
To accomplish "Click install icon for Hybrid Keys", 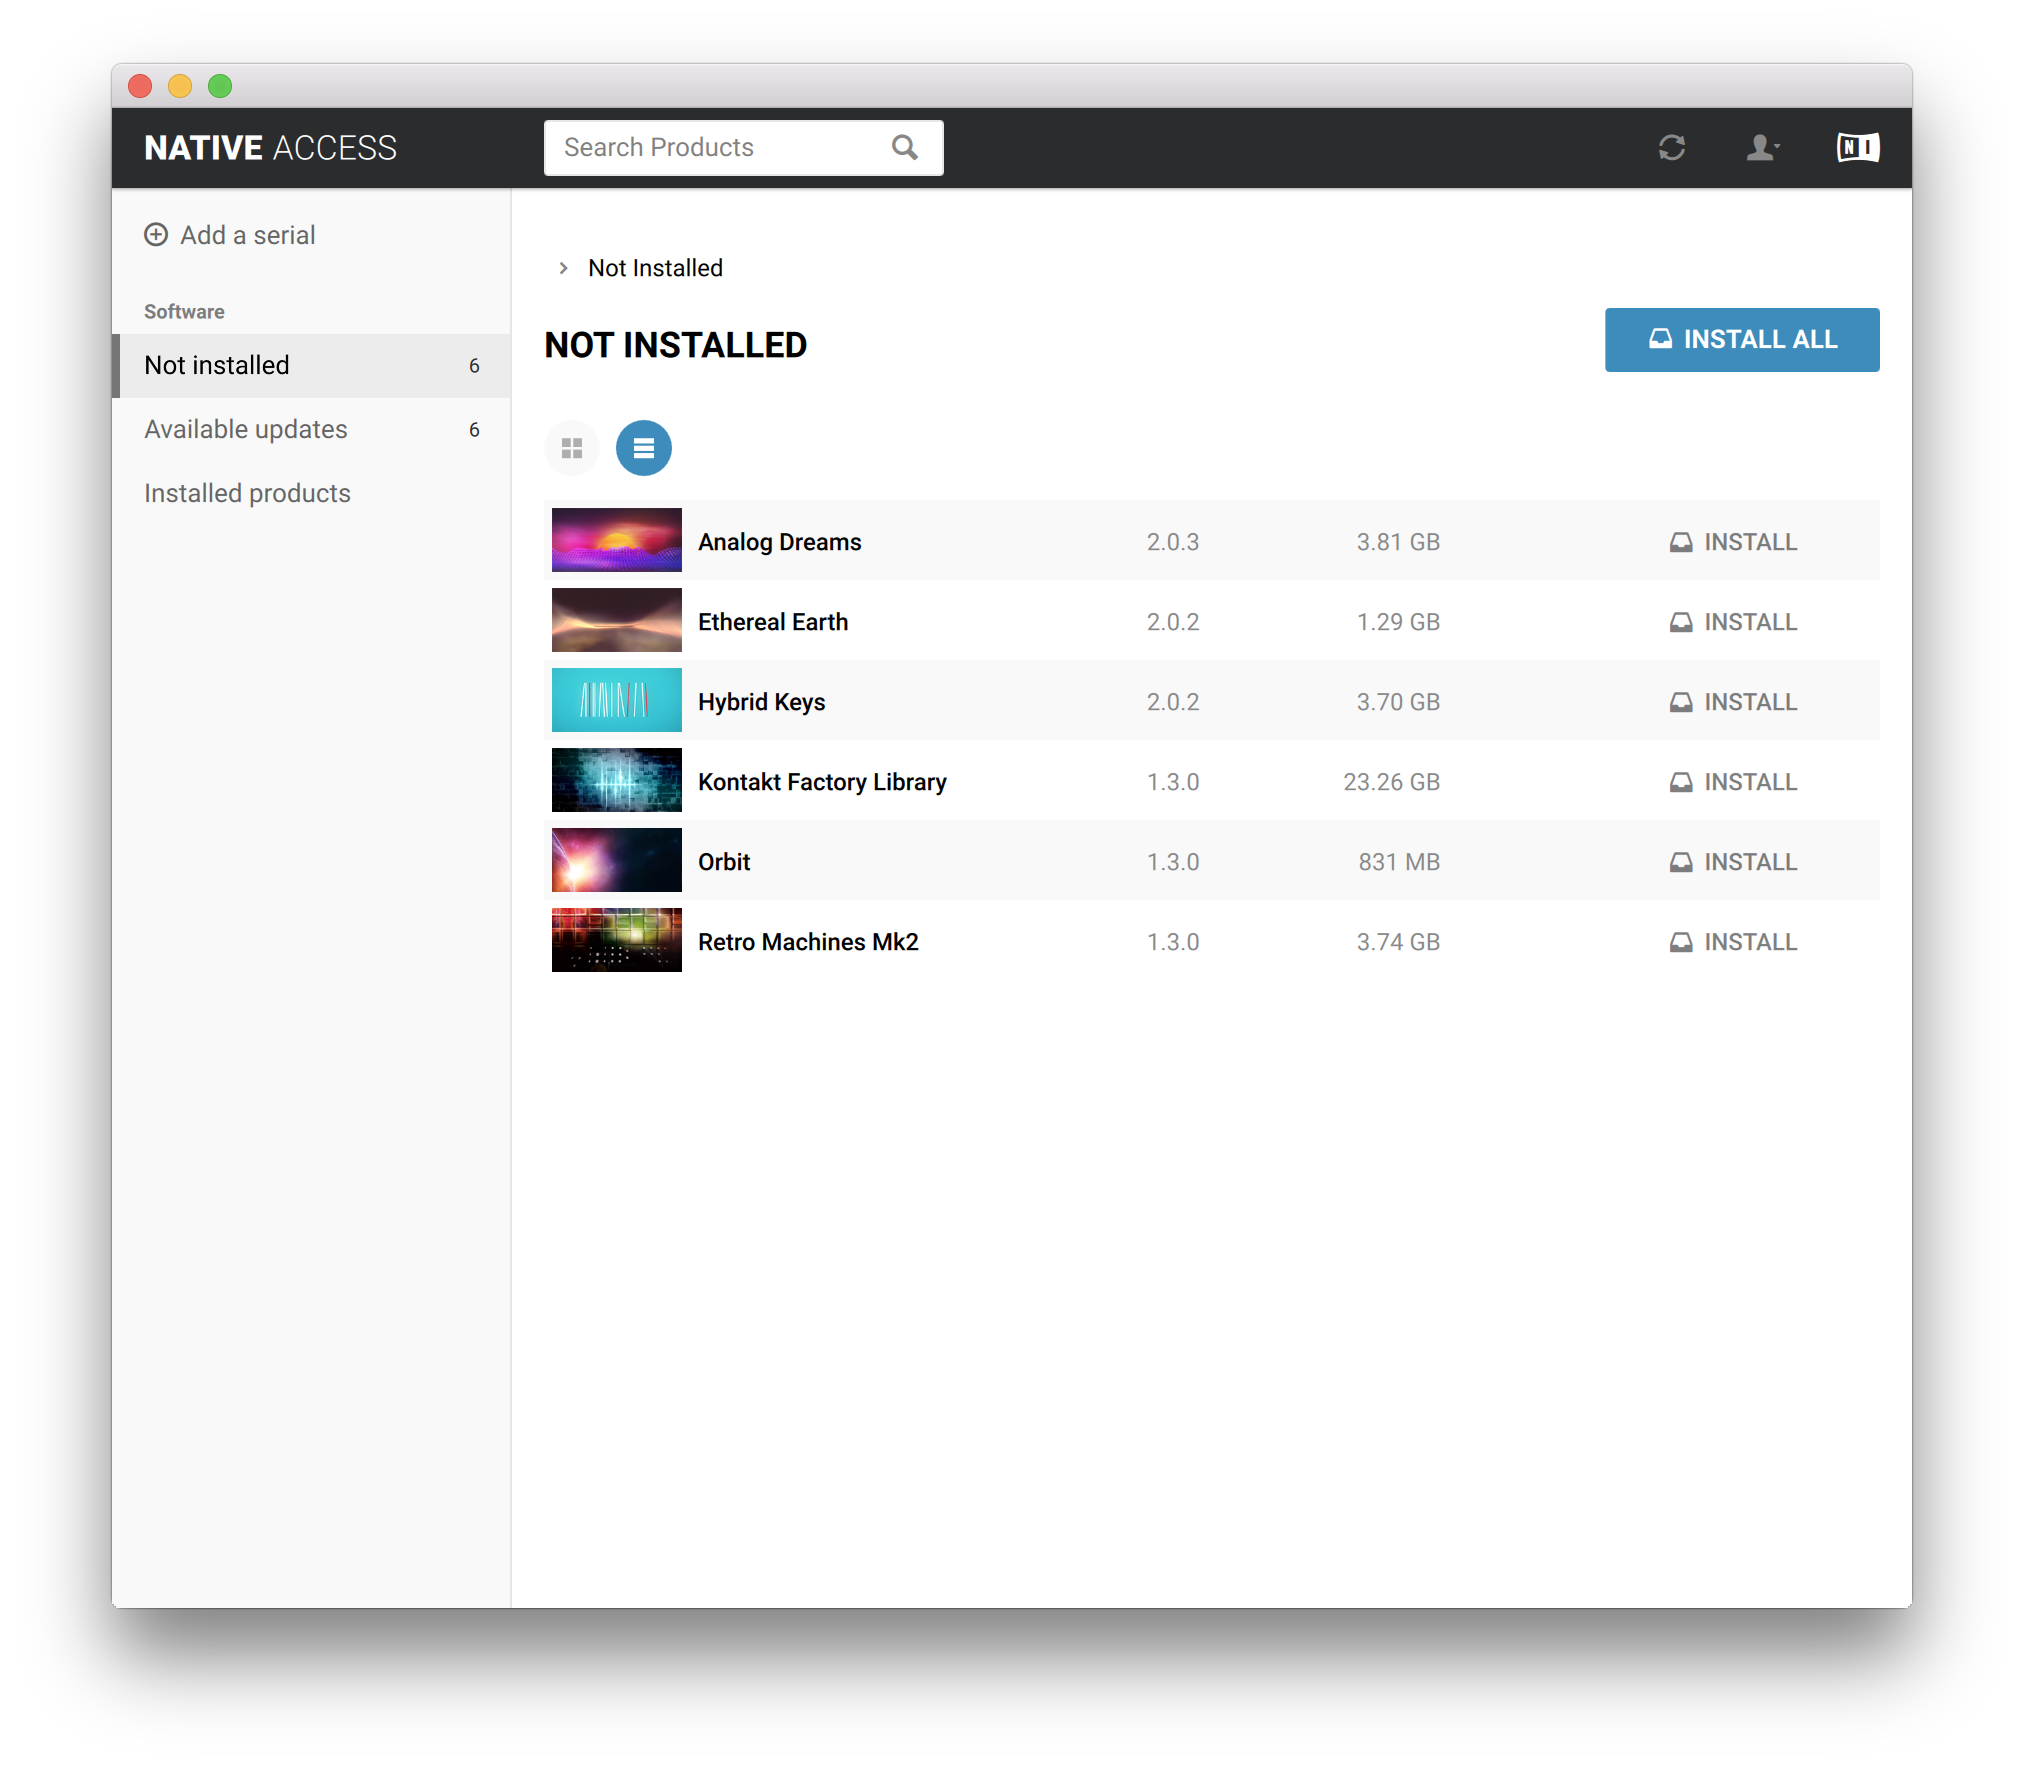I will pyautogui.click(x=1681, y=702).
